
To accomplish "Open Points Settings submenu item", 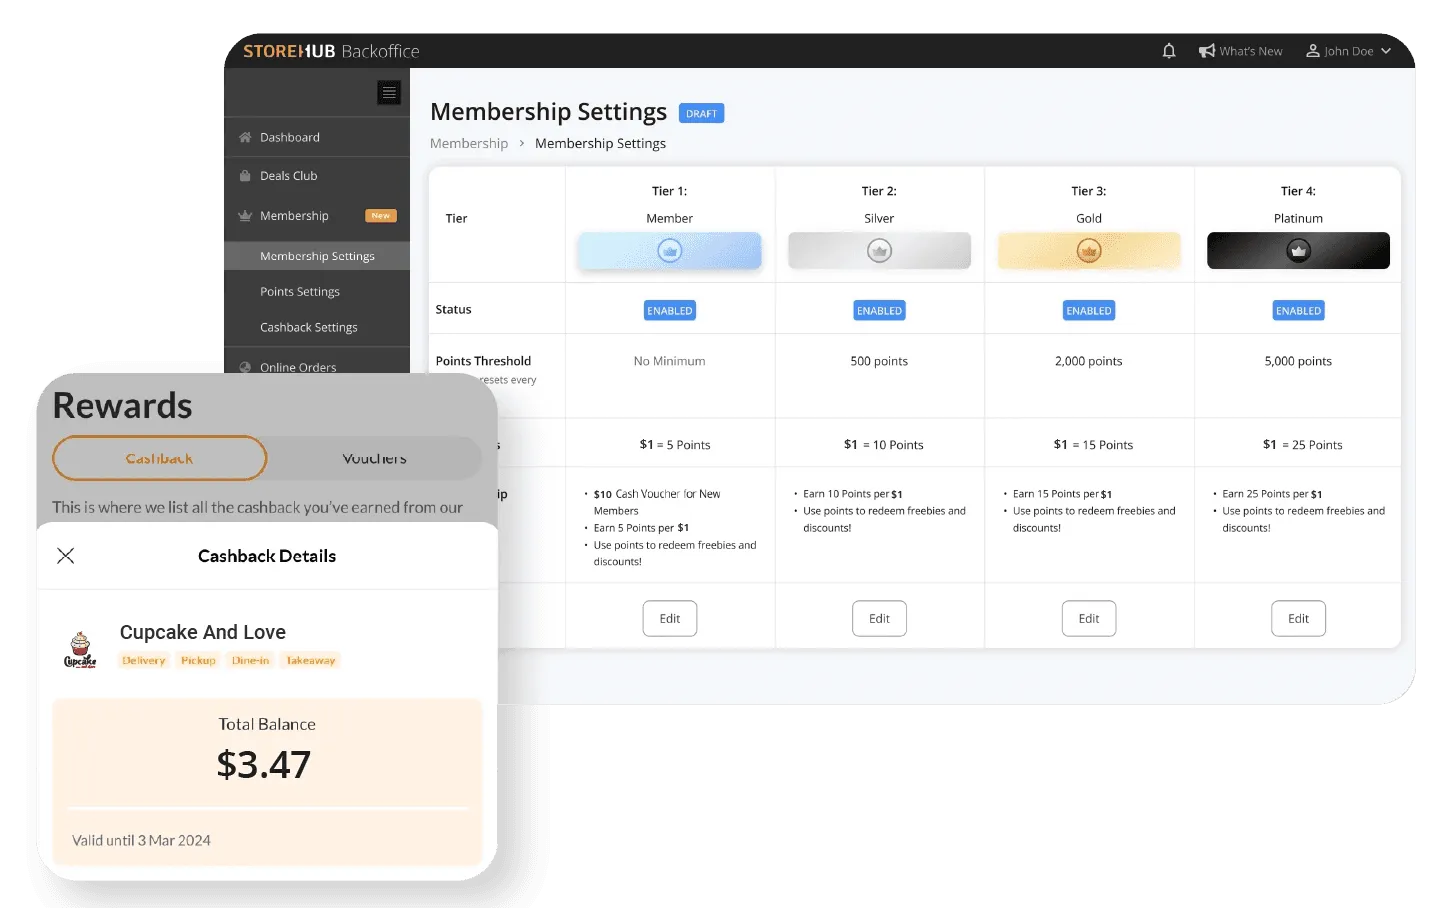I will (x=300, y=292).
